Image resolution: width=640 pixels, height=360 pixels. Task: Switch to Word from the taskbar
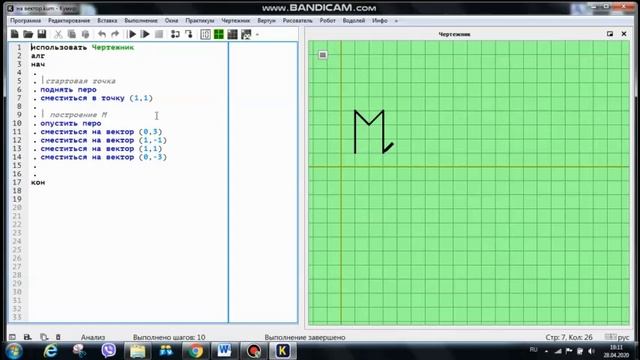[224, 351]
